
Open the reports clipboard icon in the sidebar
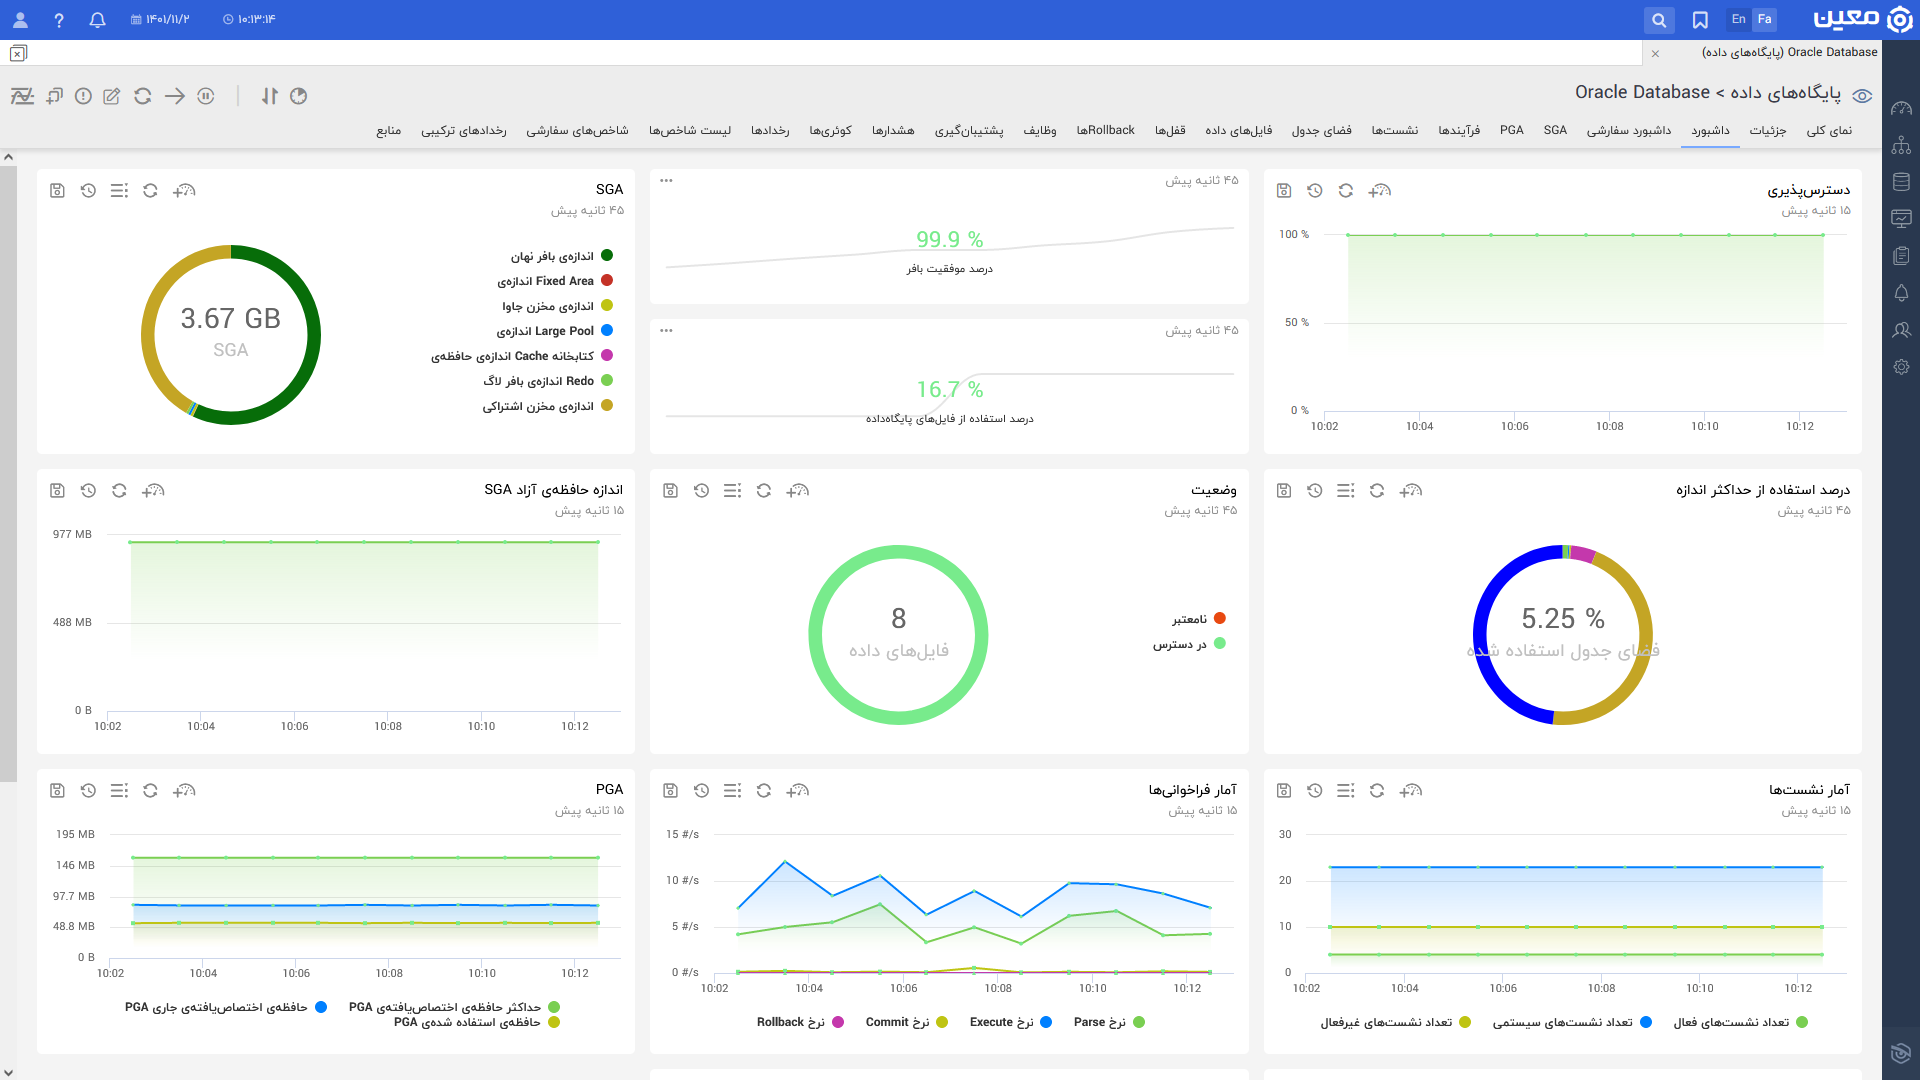point(1901,256)
